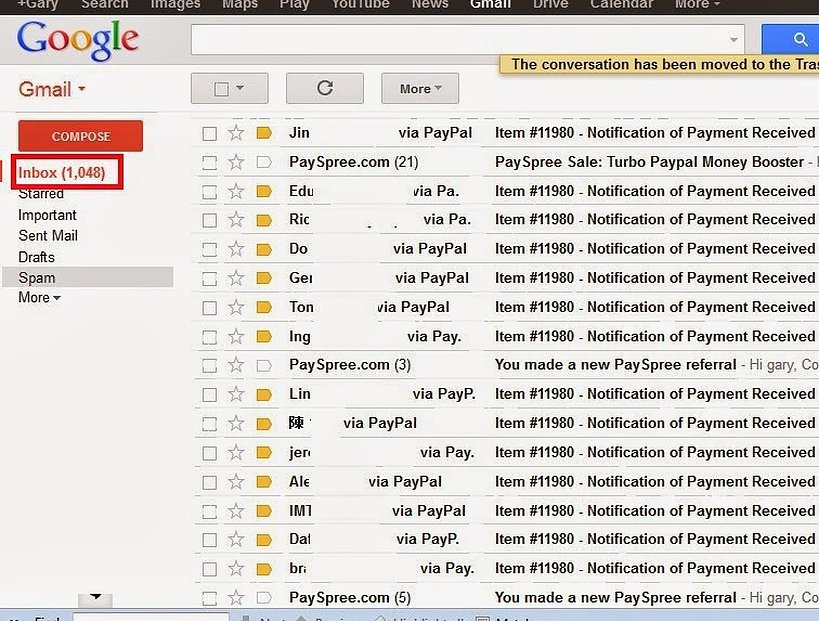Tick checkbox for PaySpree.com (5) email
The height and width of the screenshot is (621, 819).
(209, 599)
